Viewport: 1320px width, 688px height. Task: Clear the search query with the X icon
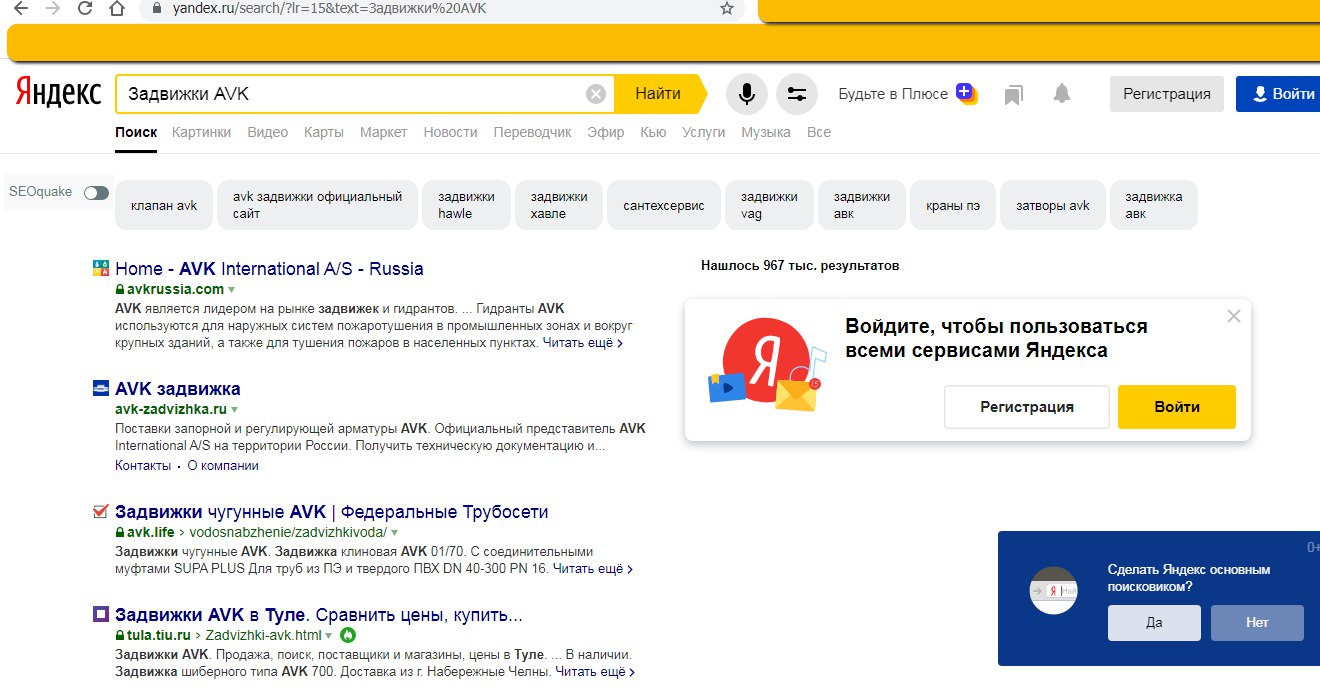pos(596,94)
